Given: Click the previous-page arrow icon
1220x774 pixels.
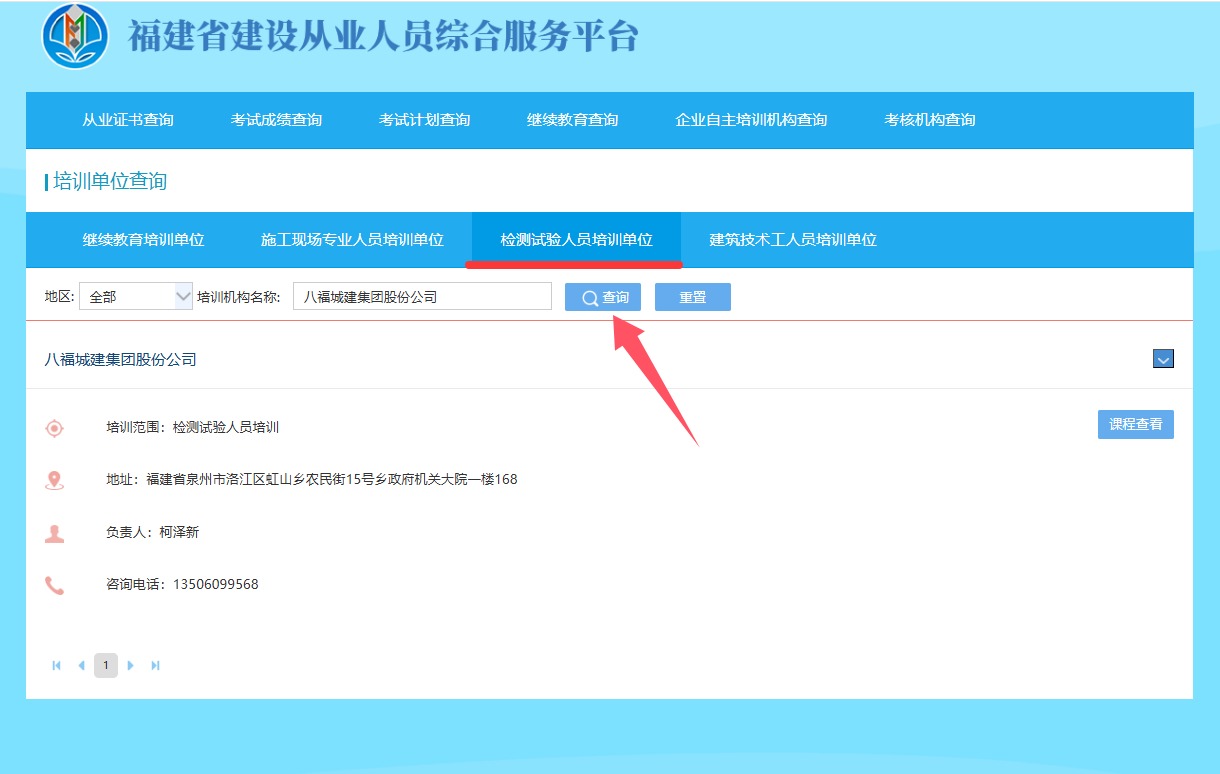Looking at the screenshot, I should [81, 664].
